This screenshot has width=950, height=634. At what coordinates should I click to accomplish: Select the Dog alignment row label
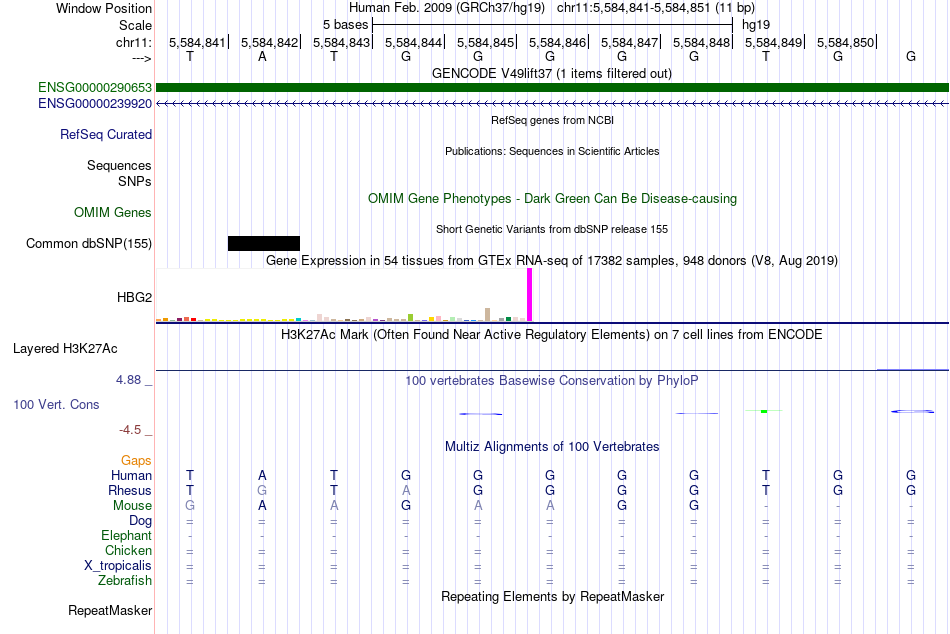140,521
